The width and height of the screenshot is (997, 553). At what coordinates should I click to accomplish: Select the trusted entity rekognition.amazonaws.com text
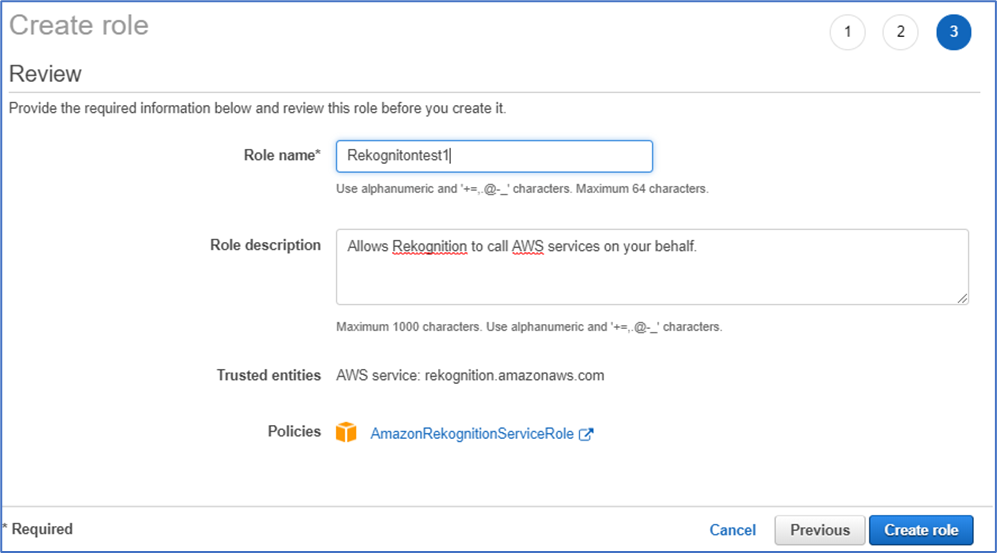click(x=514, y=376)
